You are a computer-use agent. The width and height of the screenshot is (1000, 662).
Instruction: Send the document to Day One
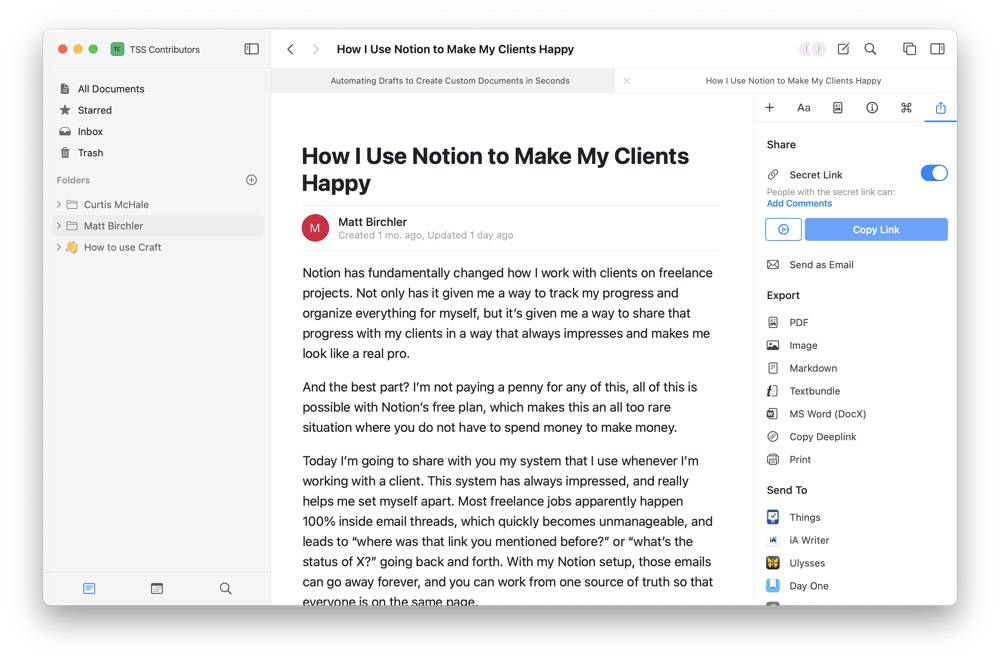798,586
